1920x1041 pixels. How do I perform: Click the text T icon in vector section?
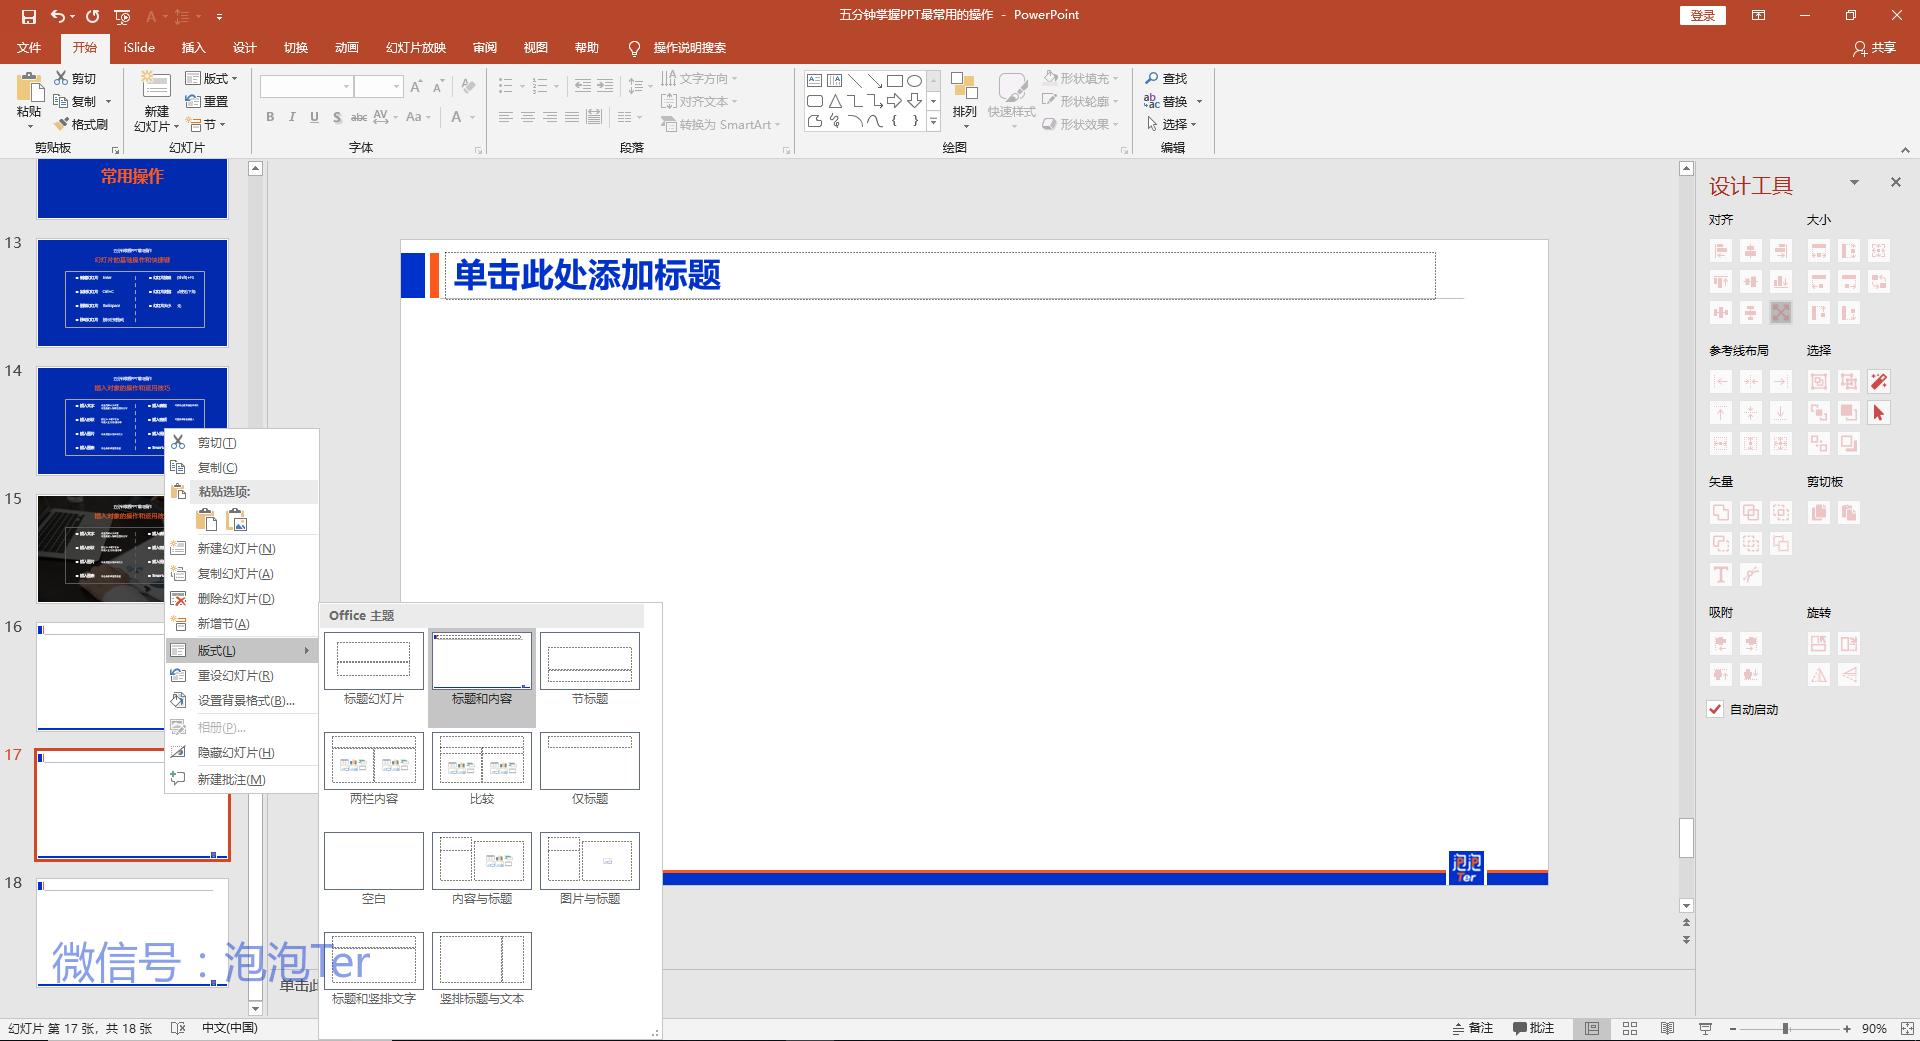tap(1721, 574)
